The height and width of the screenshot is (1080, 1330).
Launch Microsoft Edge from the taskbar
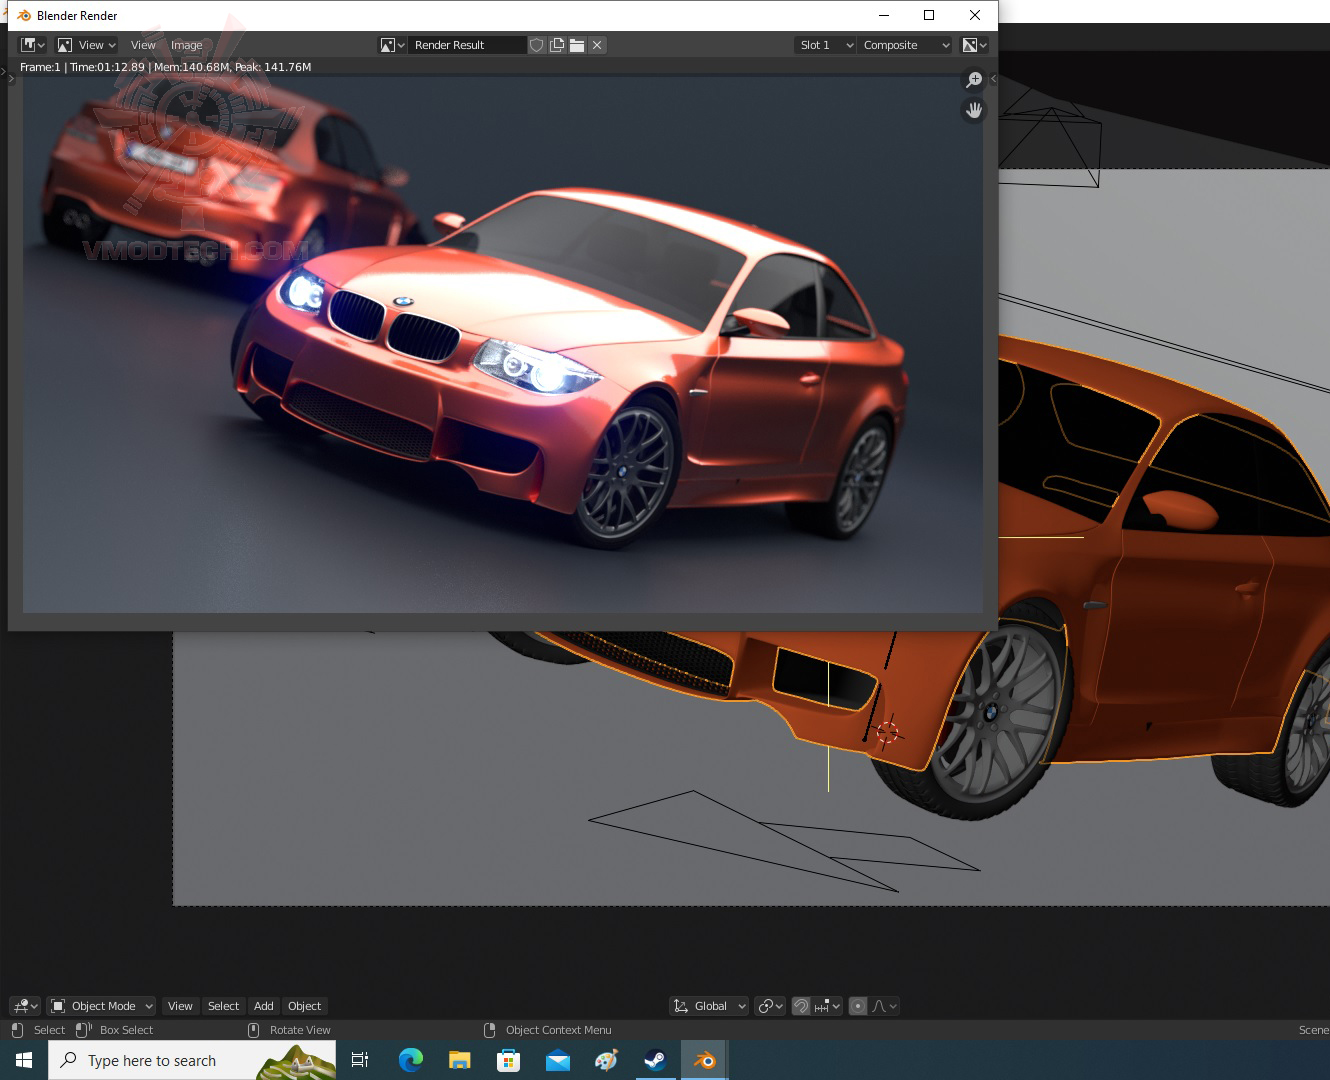point(410,1060)
